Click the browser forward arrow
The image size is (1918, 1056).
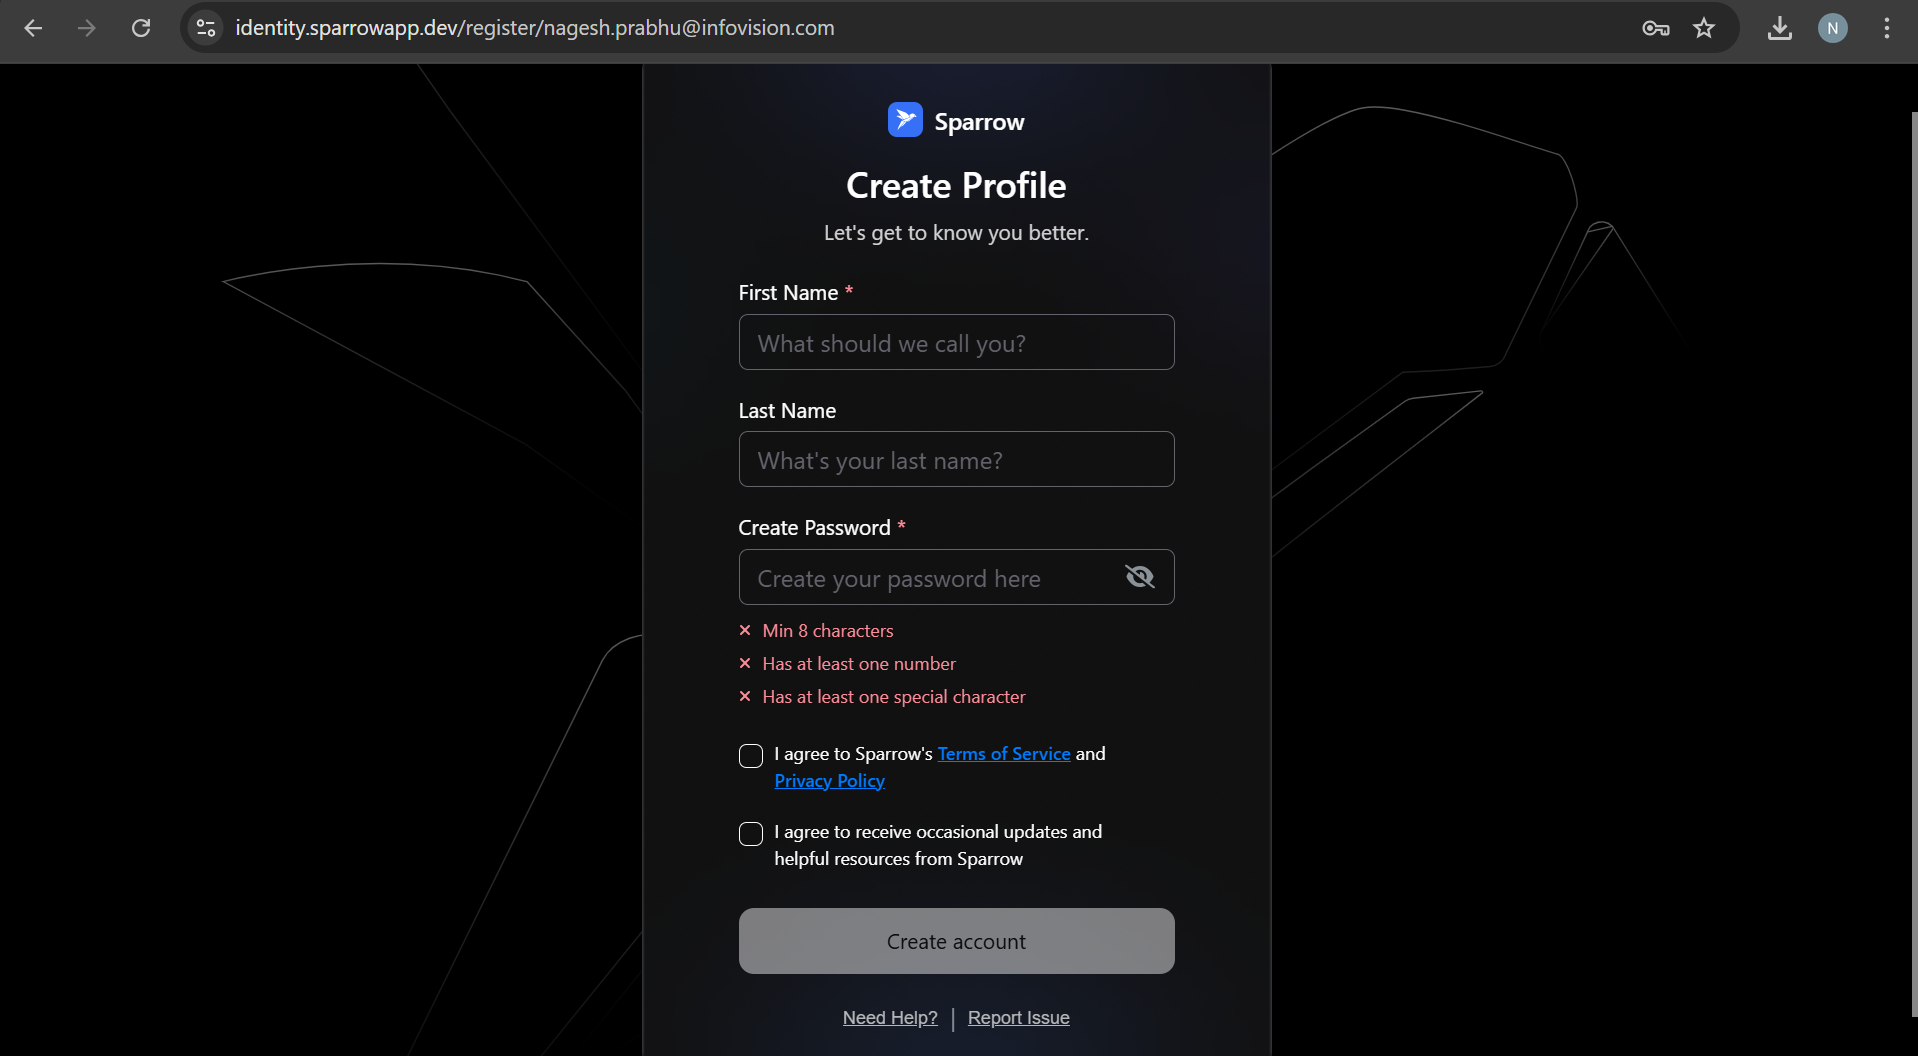87,28
